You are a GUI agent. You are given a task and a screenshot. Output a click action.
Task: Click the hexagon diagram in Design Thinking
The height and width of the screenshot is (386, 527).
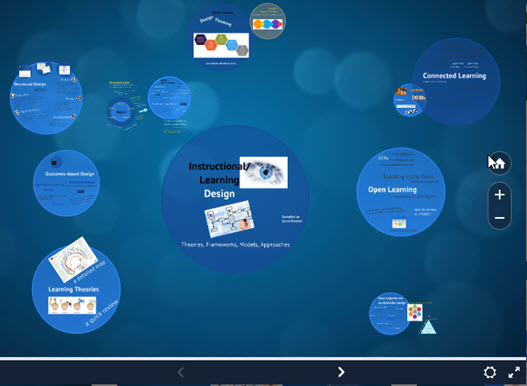221,45
